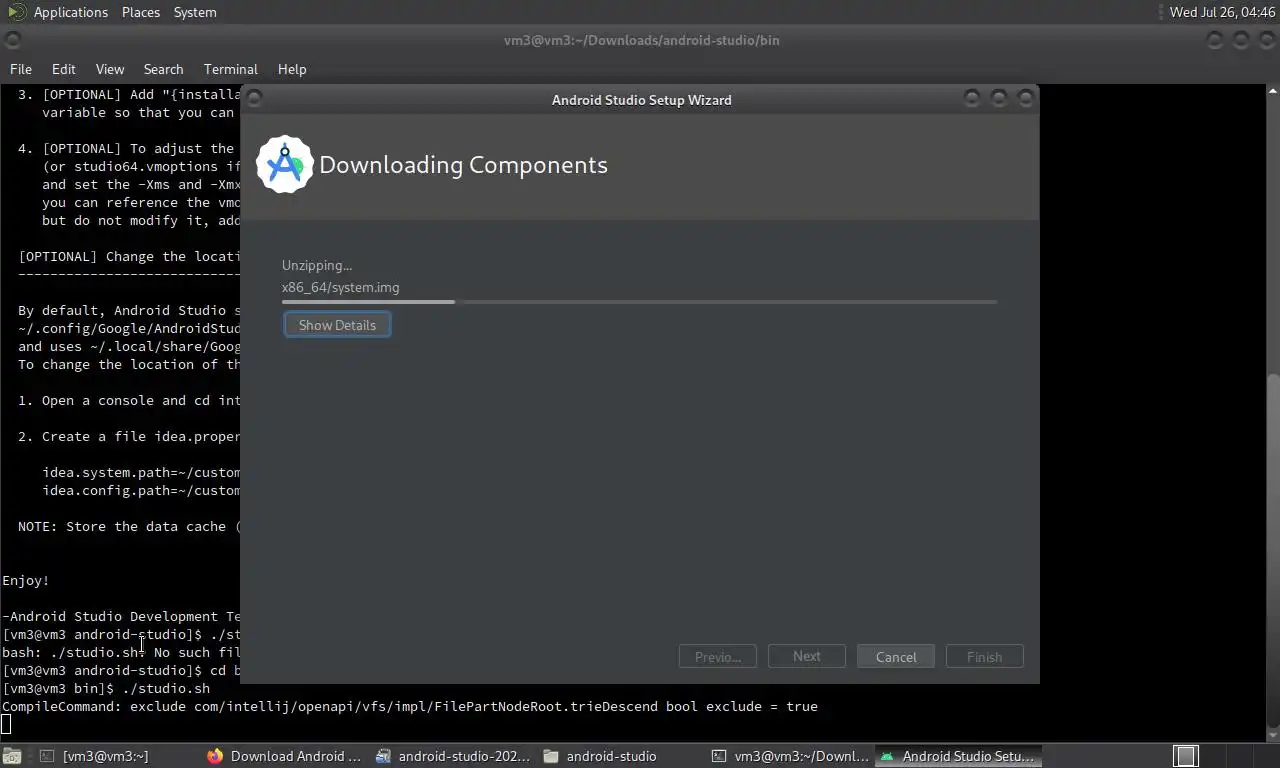Cancel the component download
Screen dimensions: 1280x768
click(x=896, y=657)
